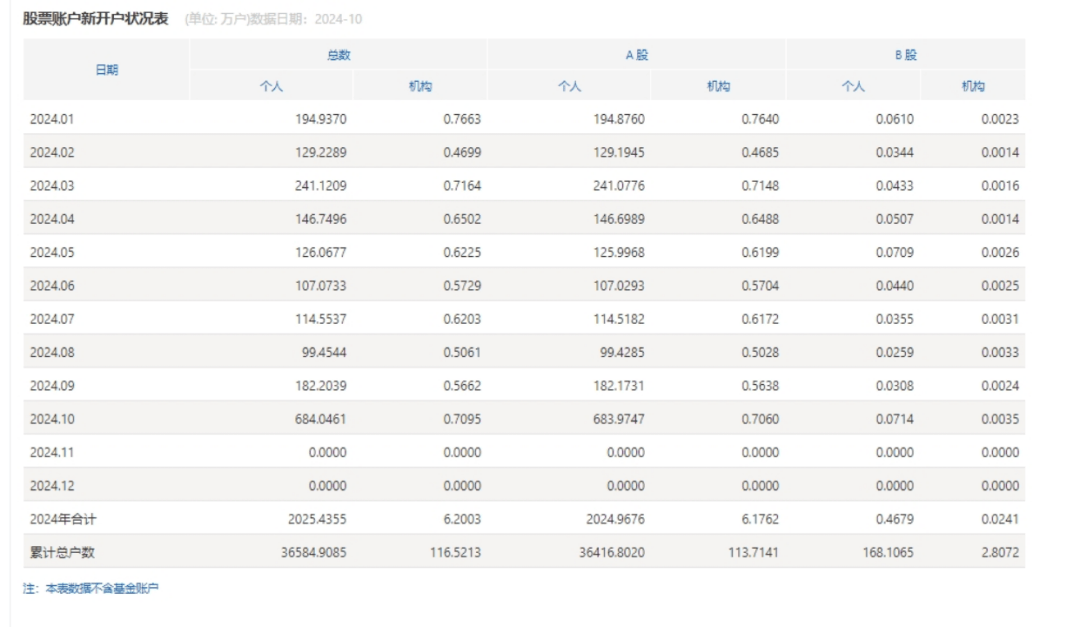Click the value 182.2039
This screenshot has width=1080, height=627.
coord(321,386)
